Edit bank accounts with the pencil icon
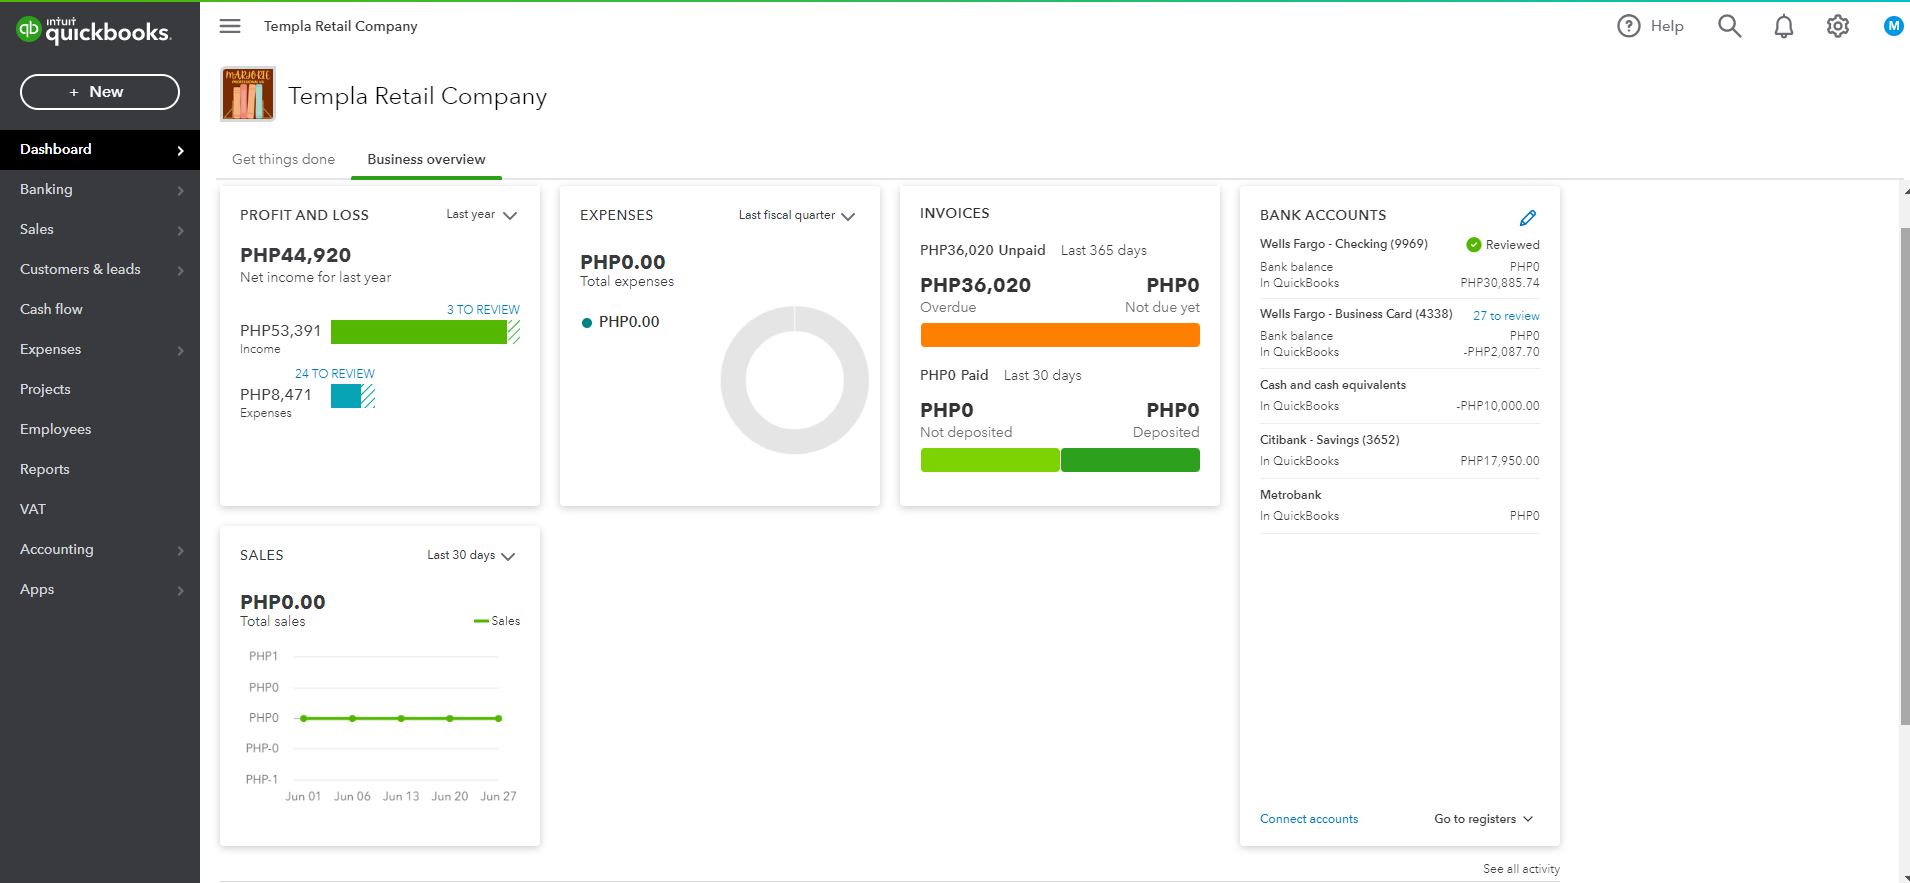Image resolution: width=1910 pixels, height=883 pixels. click(x=1527, y=218)
